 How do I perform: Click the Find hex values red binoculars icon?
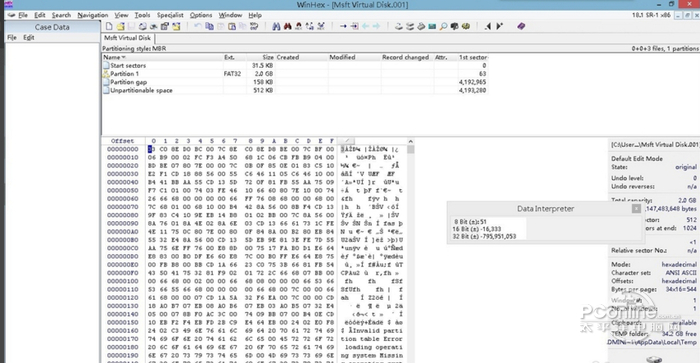pyautogui.click(x=288, y=26)
